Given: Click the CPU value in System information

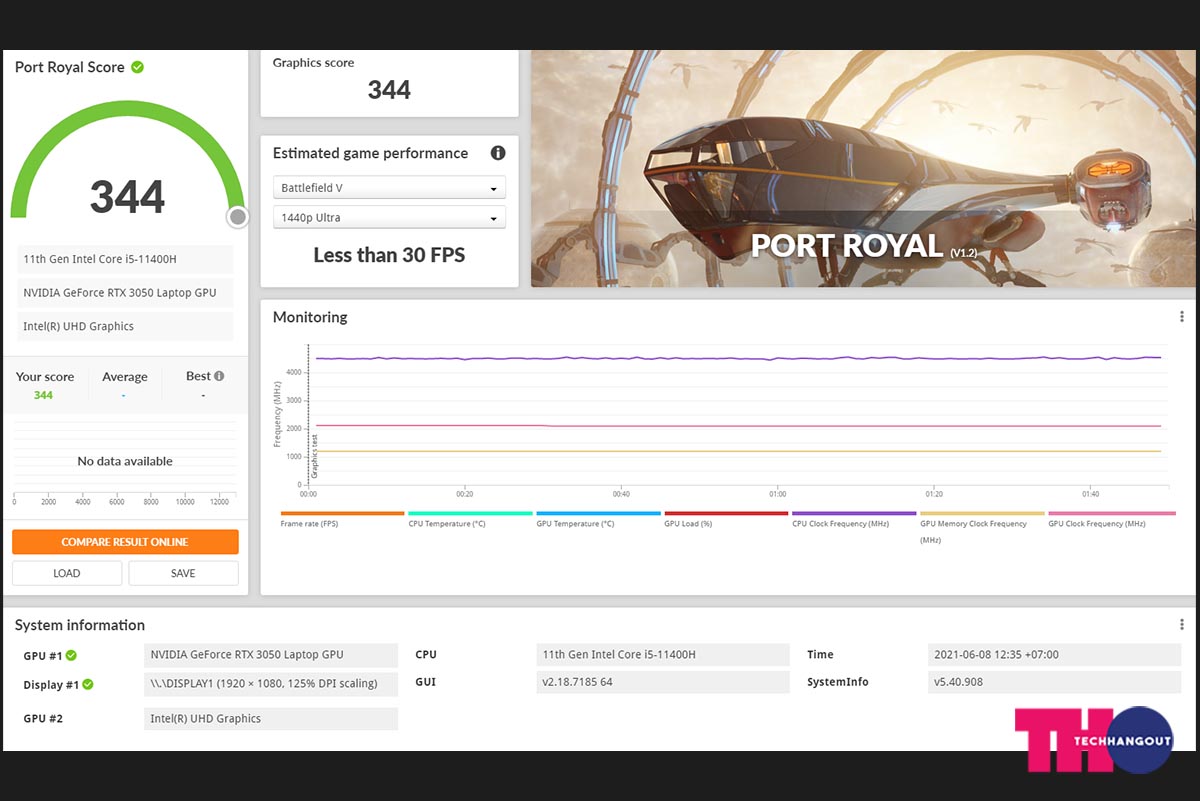Looking at the screenshot, I should (662, 655).
